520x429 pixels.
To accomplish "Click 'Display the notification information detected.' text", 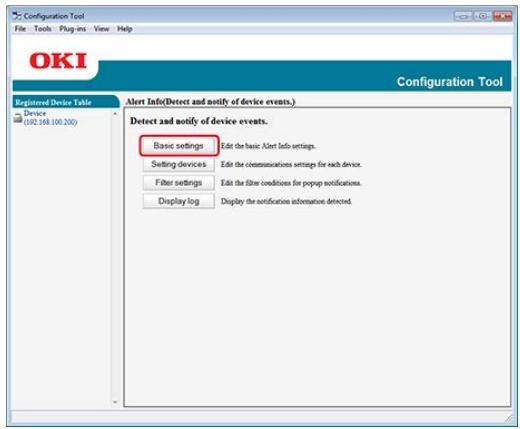I will pyautogui.click(x=286, y=201).
